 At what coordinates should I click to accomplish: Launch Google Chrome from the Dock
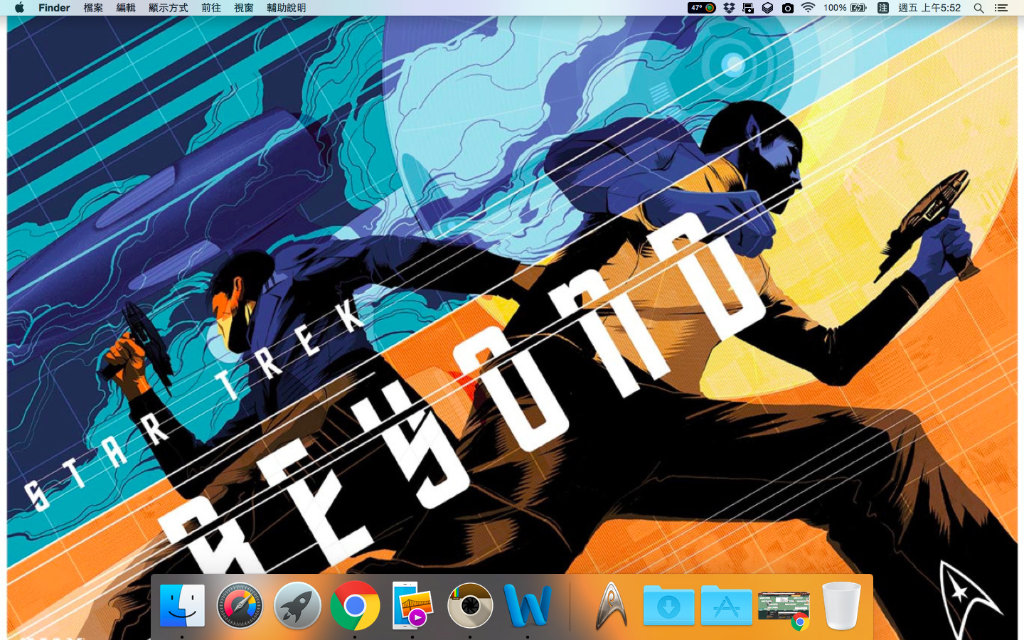coord(355,605)
